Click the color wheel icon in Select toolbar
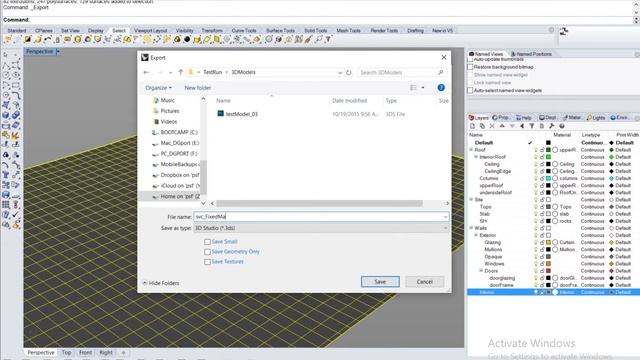 87,40
